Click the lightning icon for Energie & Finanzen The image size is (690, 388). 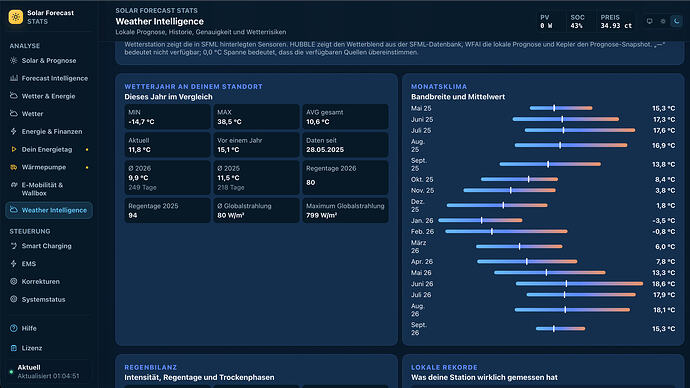(14, 131)
